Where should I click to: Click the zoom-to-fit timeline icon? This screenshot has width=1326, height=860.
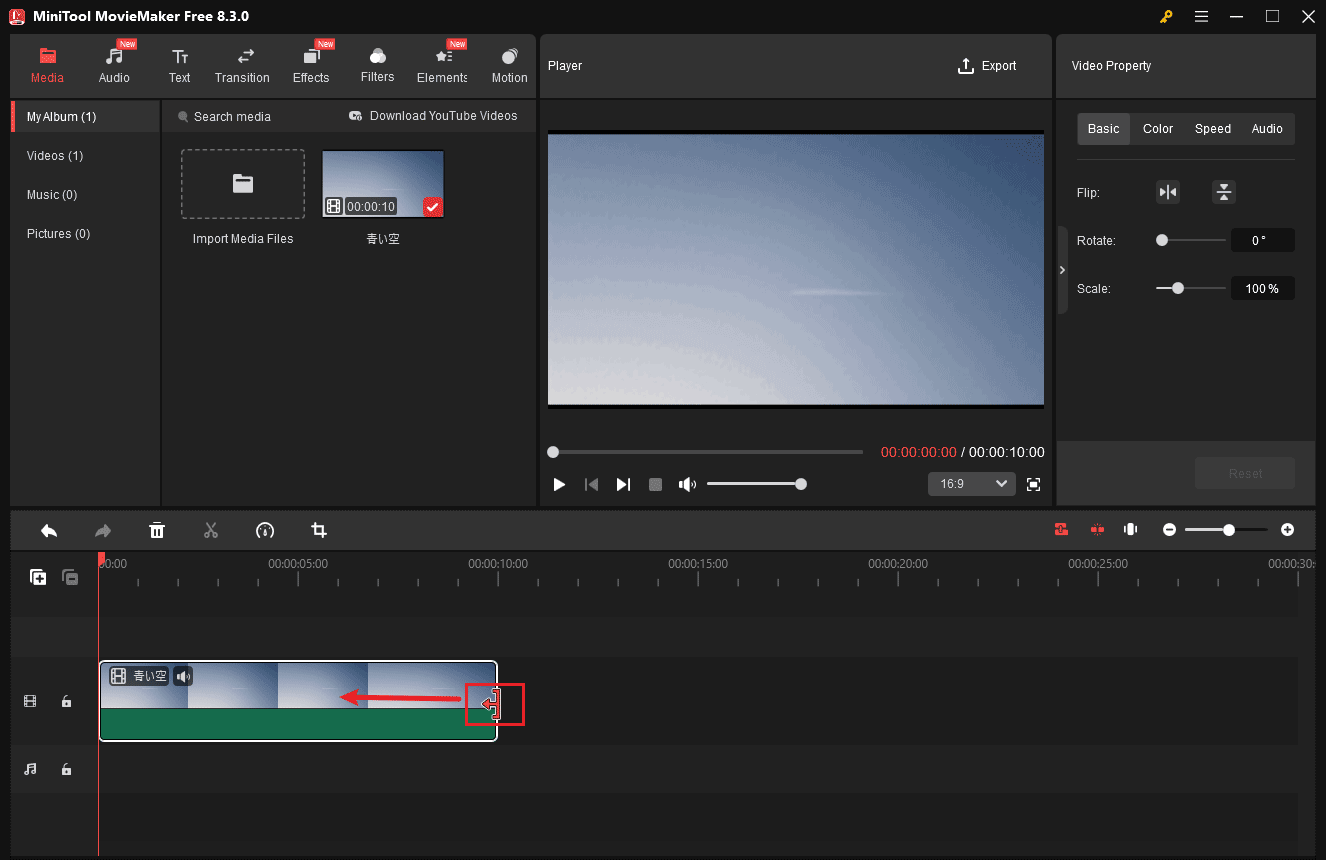point(1131,529)
